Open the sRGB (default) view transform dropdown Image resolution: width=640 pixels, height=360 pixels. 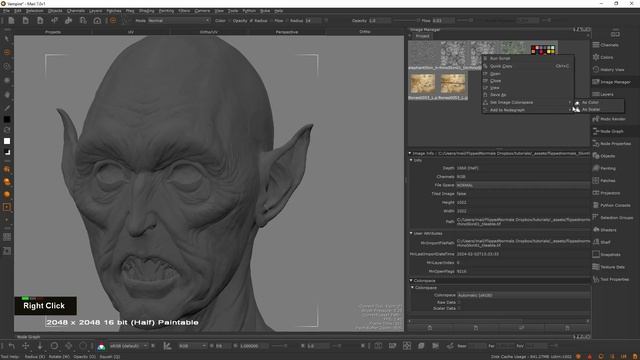point(128,346)
